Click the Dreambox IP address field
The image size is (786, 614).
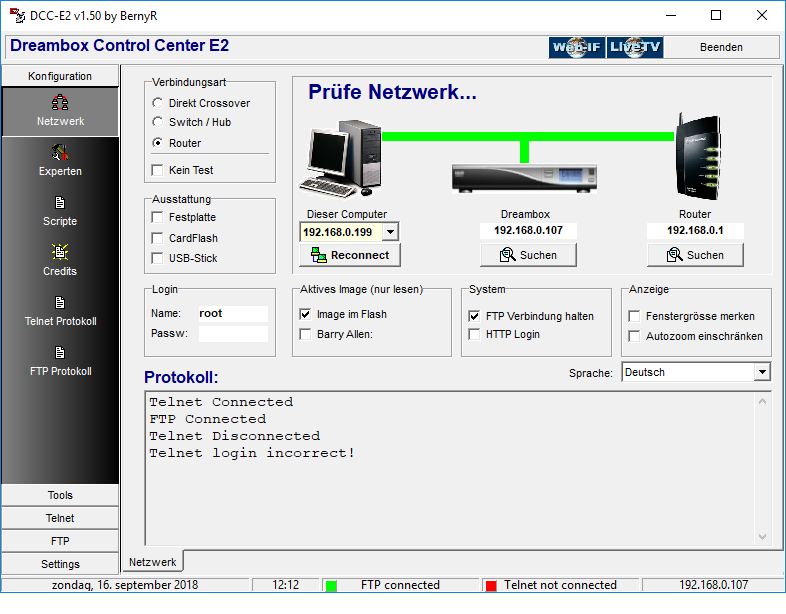coord(528,231)
